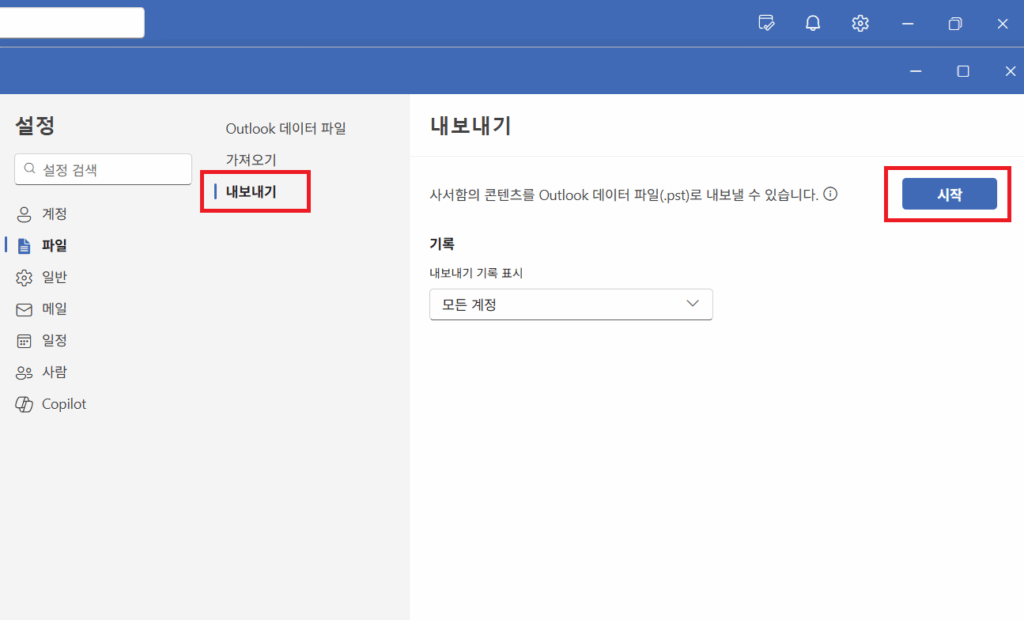Click the search magnifier in settings search box
The width and height of the screenshot is (1024, 620).
click(30, 169)
